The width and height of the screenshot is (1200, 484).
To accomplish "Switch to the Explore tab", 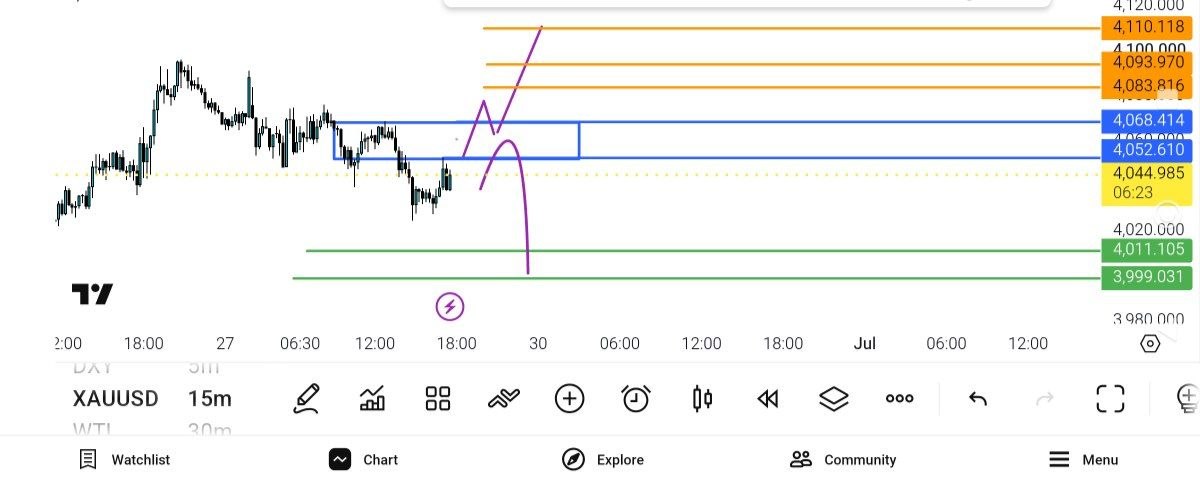I will (603, 460).
